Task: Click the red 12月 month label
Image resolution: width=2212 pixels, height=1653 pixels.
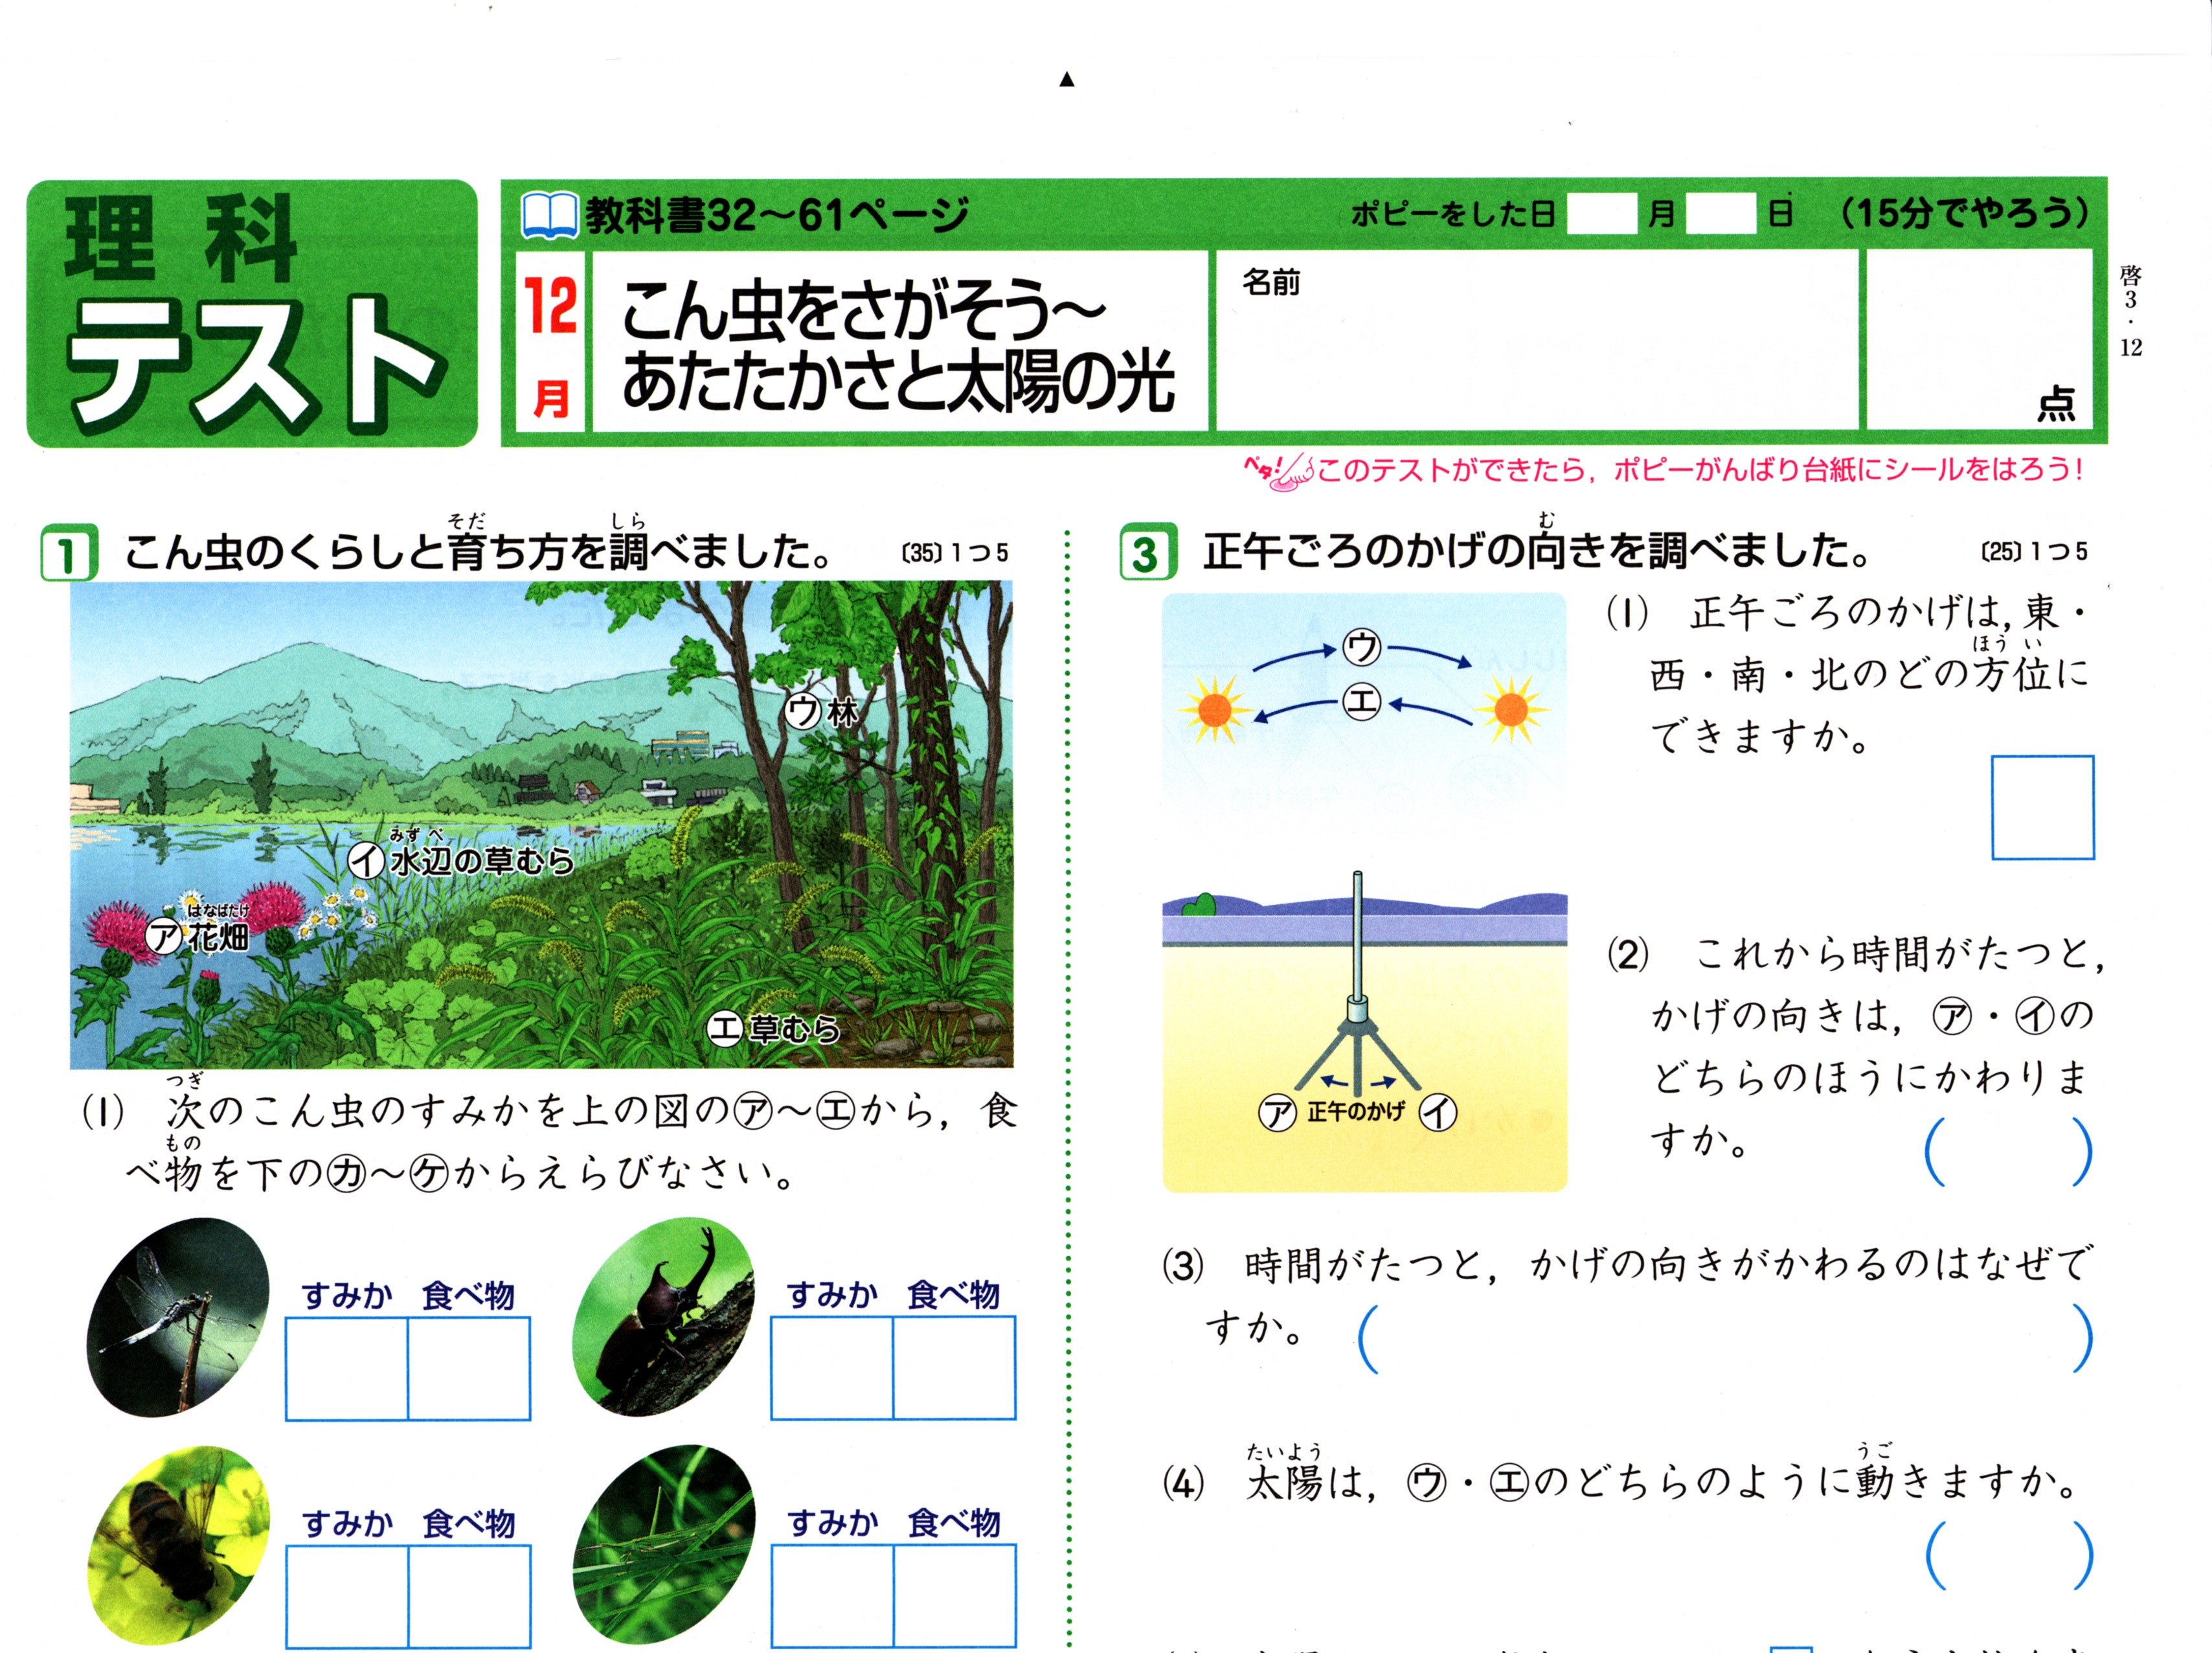Action: tap(551, 341)
